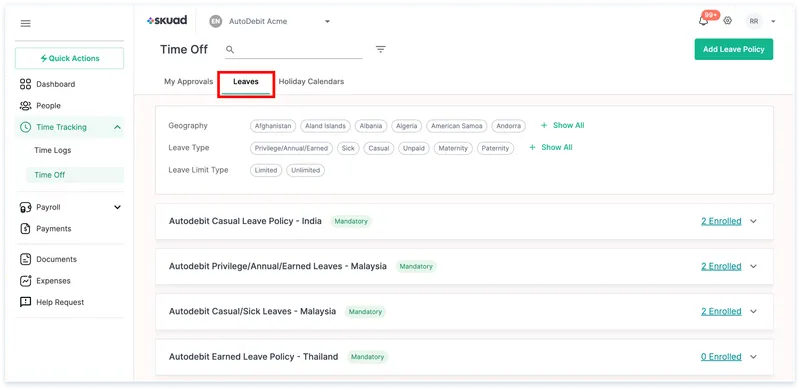Click the Quick Actions button

coord(69,58)
